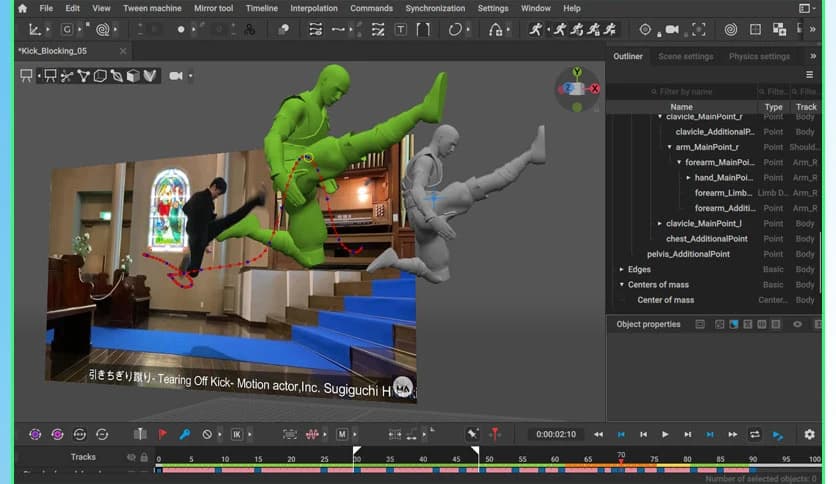Image resolution: width=836 pixels, height=484 pixels.
Task: Click the red flag marker icon
Action: click(162, 434)
